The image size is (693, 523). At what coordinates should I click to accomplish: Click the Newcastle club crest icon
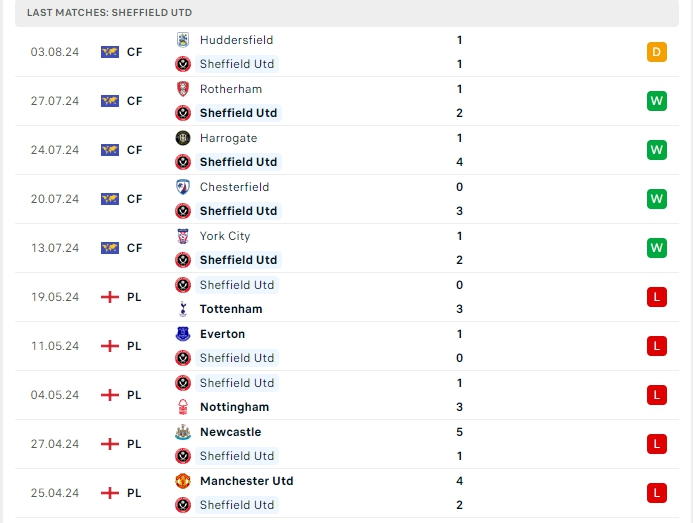183,432
